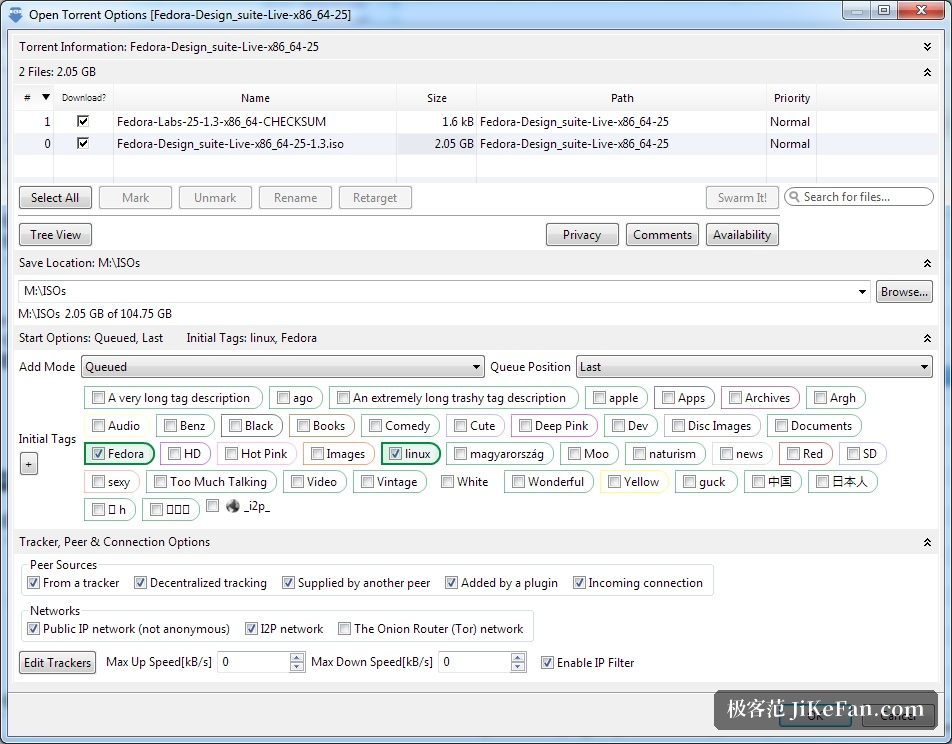Click the Max Up Speed input field
The image size is (952, 744).
[253, 662]
